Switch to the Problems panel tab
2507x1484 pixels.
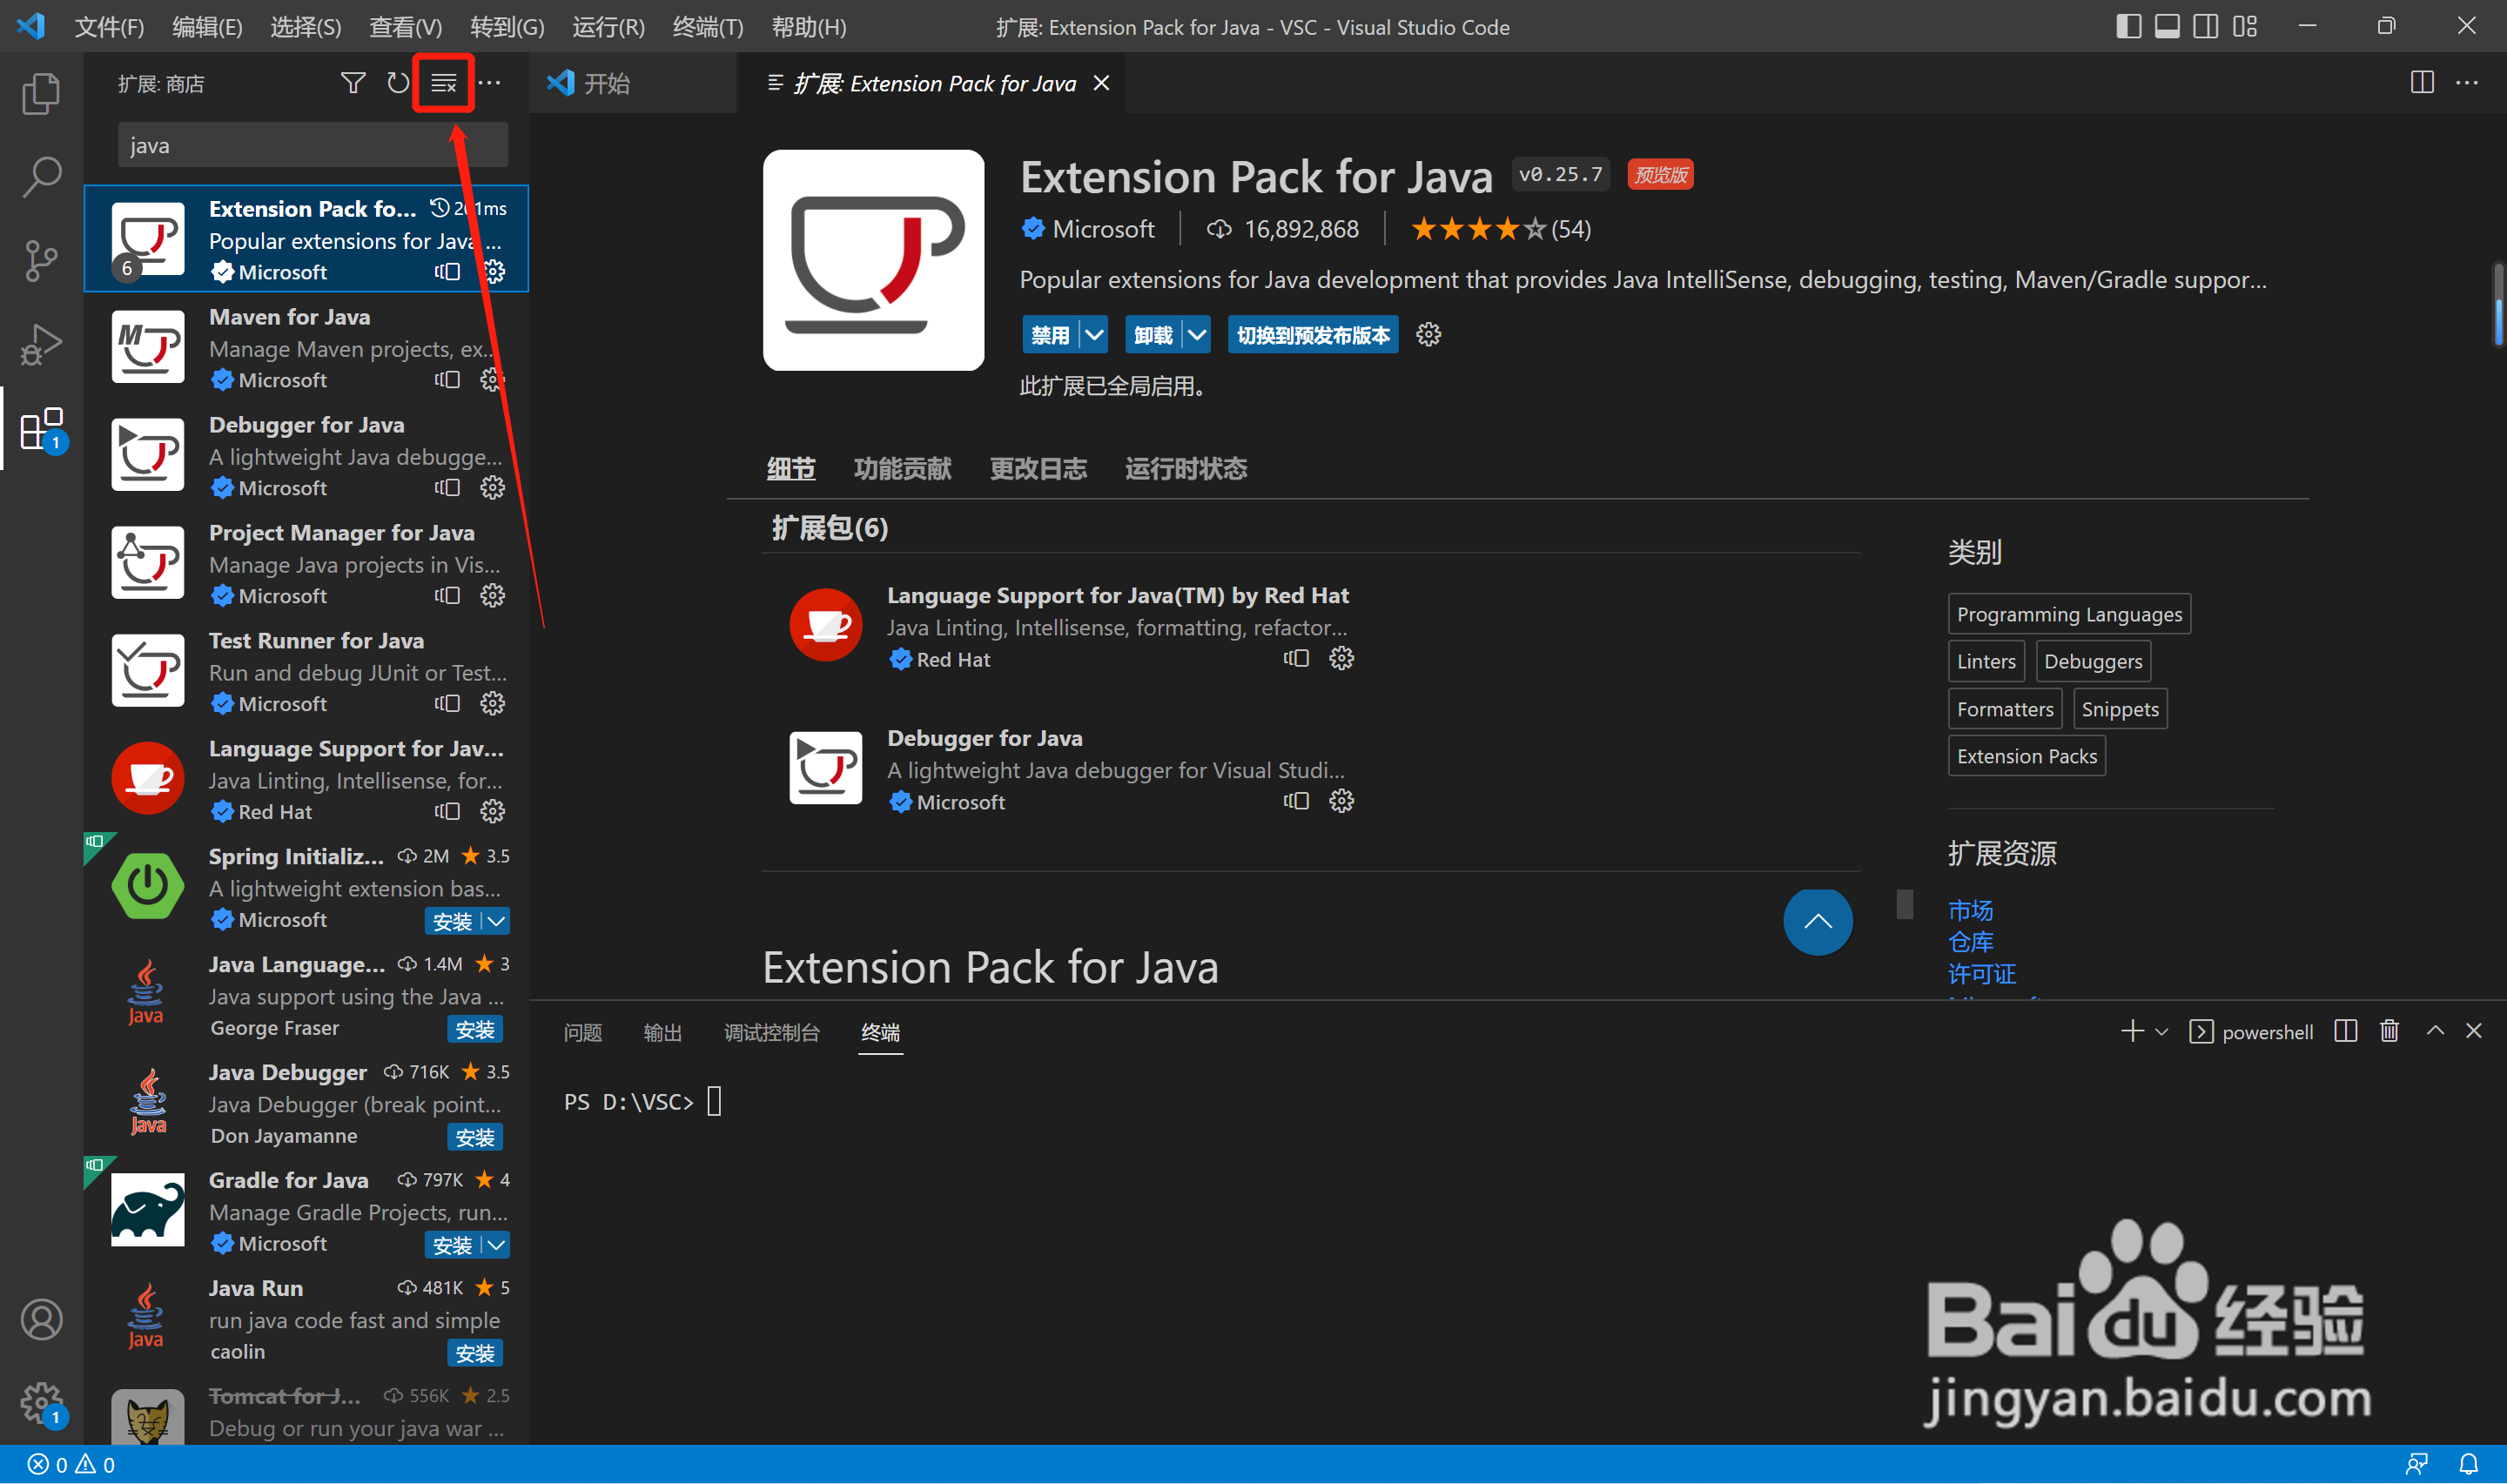pyautogui.click(x=582, y=1032)
